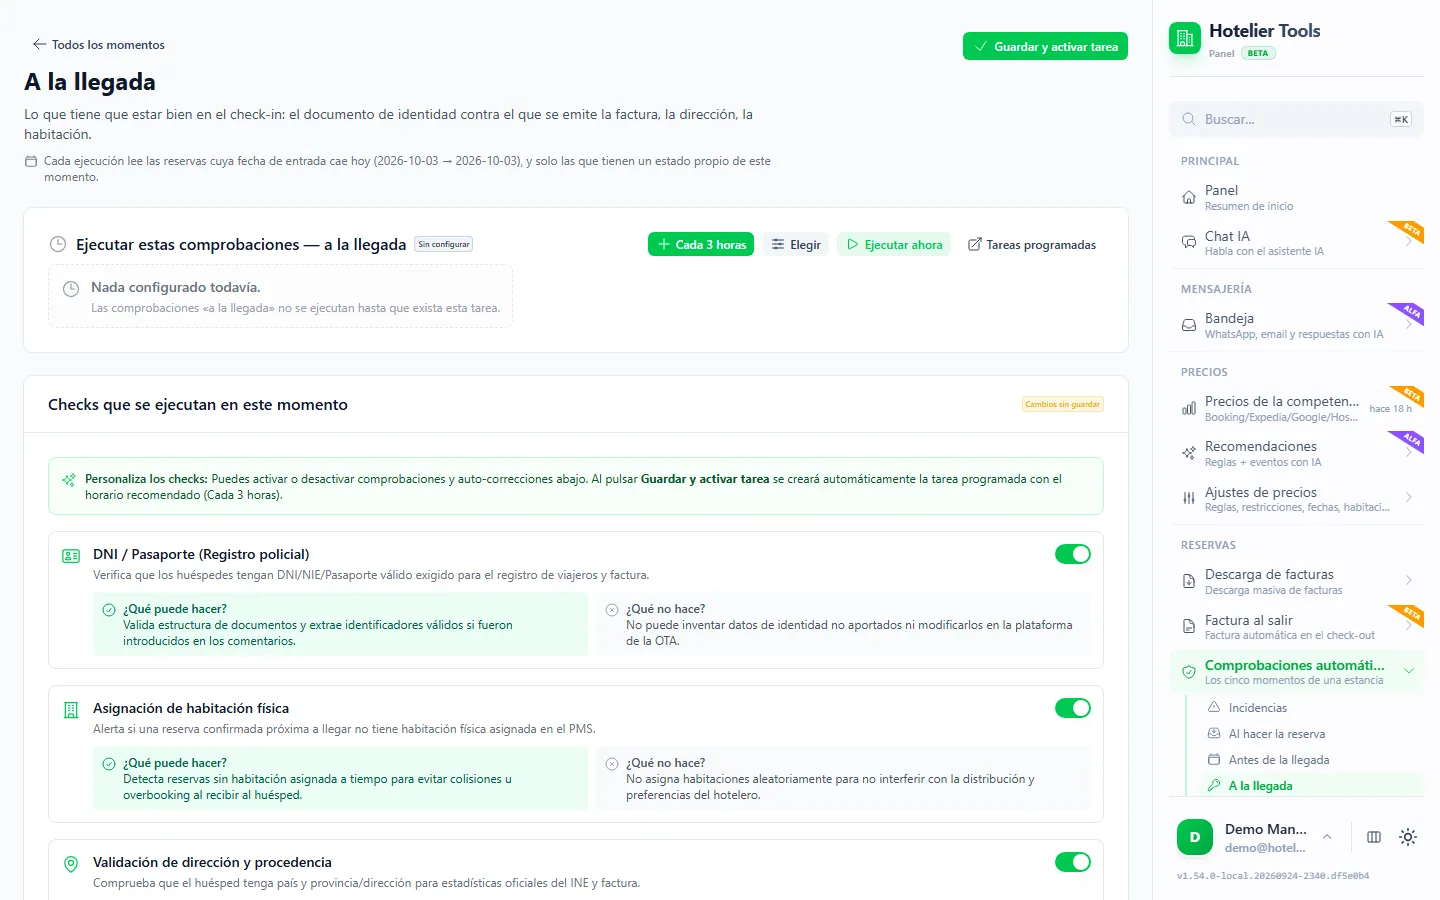The width and height of the screenshot is (1440, 900).
Task: Click the Ajustes de precios sliders icon
Action: (x=1189, y=498)
